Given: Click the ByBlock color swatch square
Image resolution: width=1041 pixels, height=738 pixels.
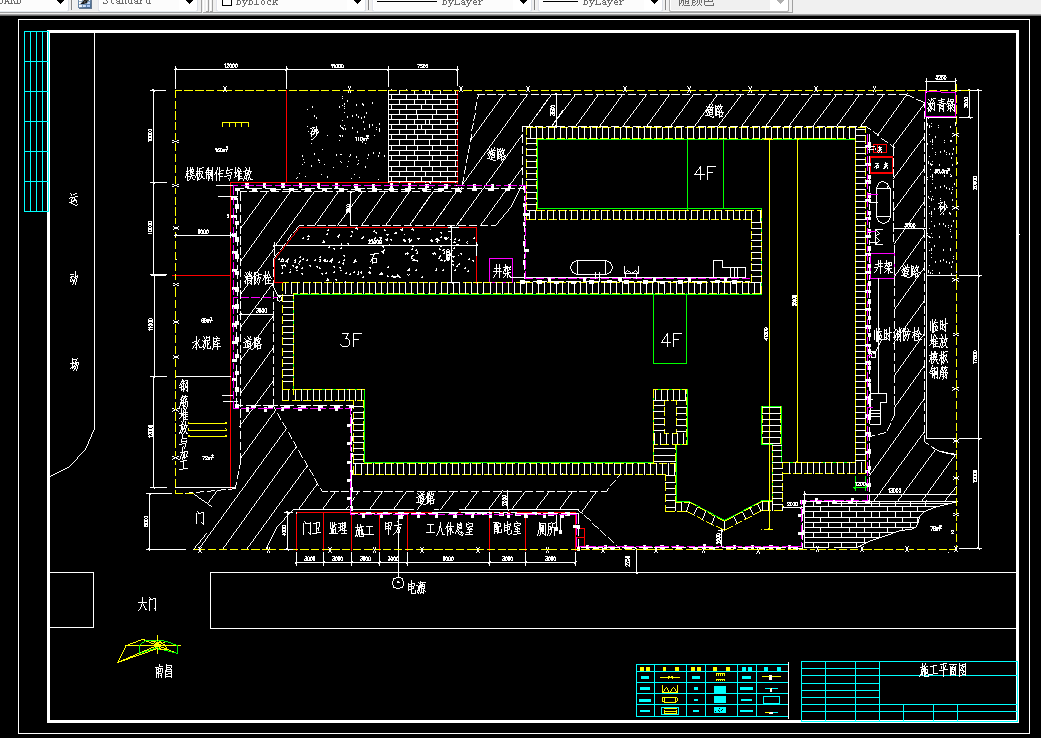Looking at the screenshot, I should (226, 3).
